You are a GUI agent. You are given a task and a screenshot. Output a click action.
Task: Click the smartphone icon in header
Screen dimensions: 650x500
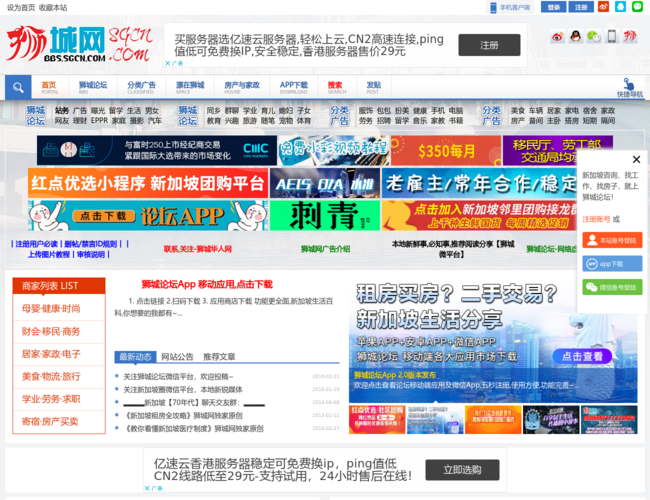click(x=611, y=37)
